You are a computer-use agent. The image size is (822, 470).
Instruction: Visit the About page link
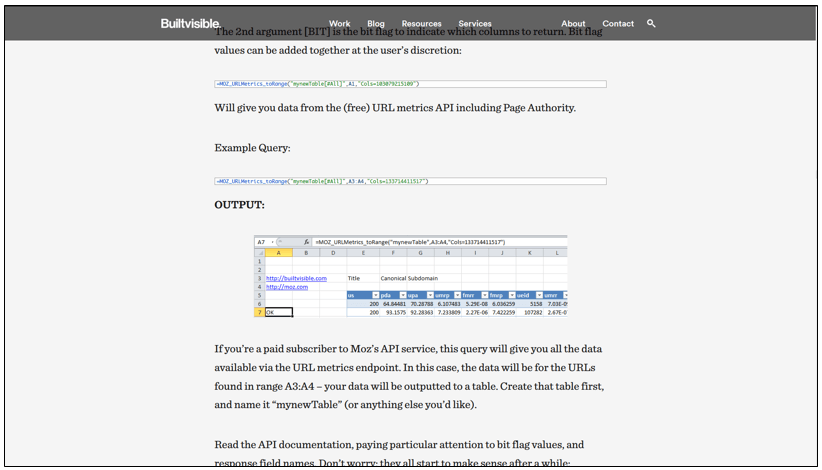click(573, 24)
